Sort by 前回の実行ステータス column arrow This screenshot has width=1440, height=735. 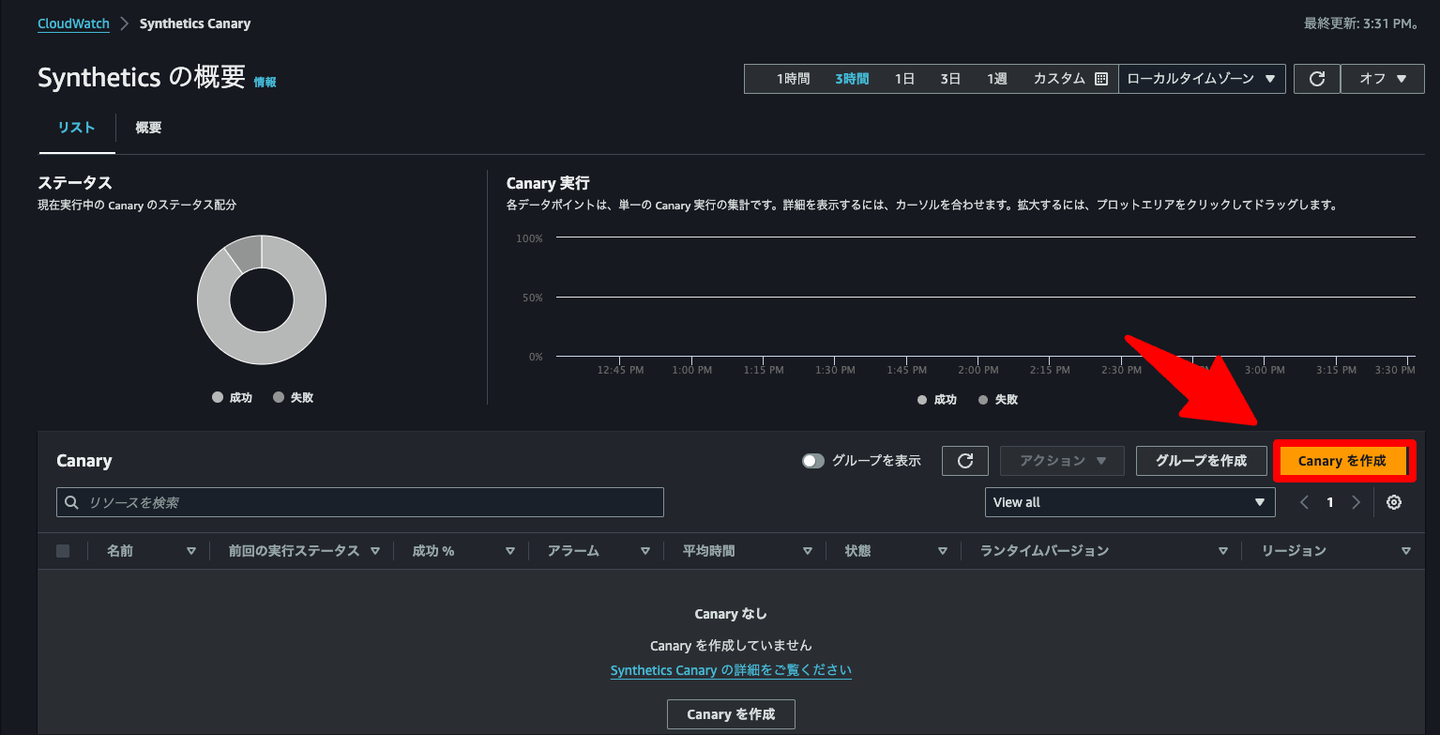[x=375, y=551]
